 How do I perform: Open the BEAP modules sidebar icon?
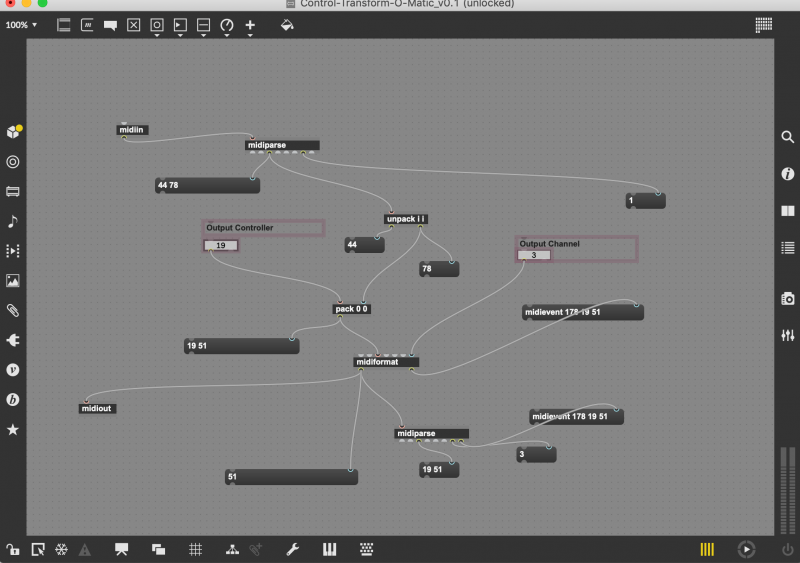point(13,399)
